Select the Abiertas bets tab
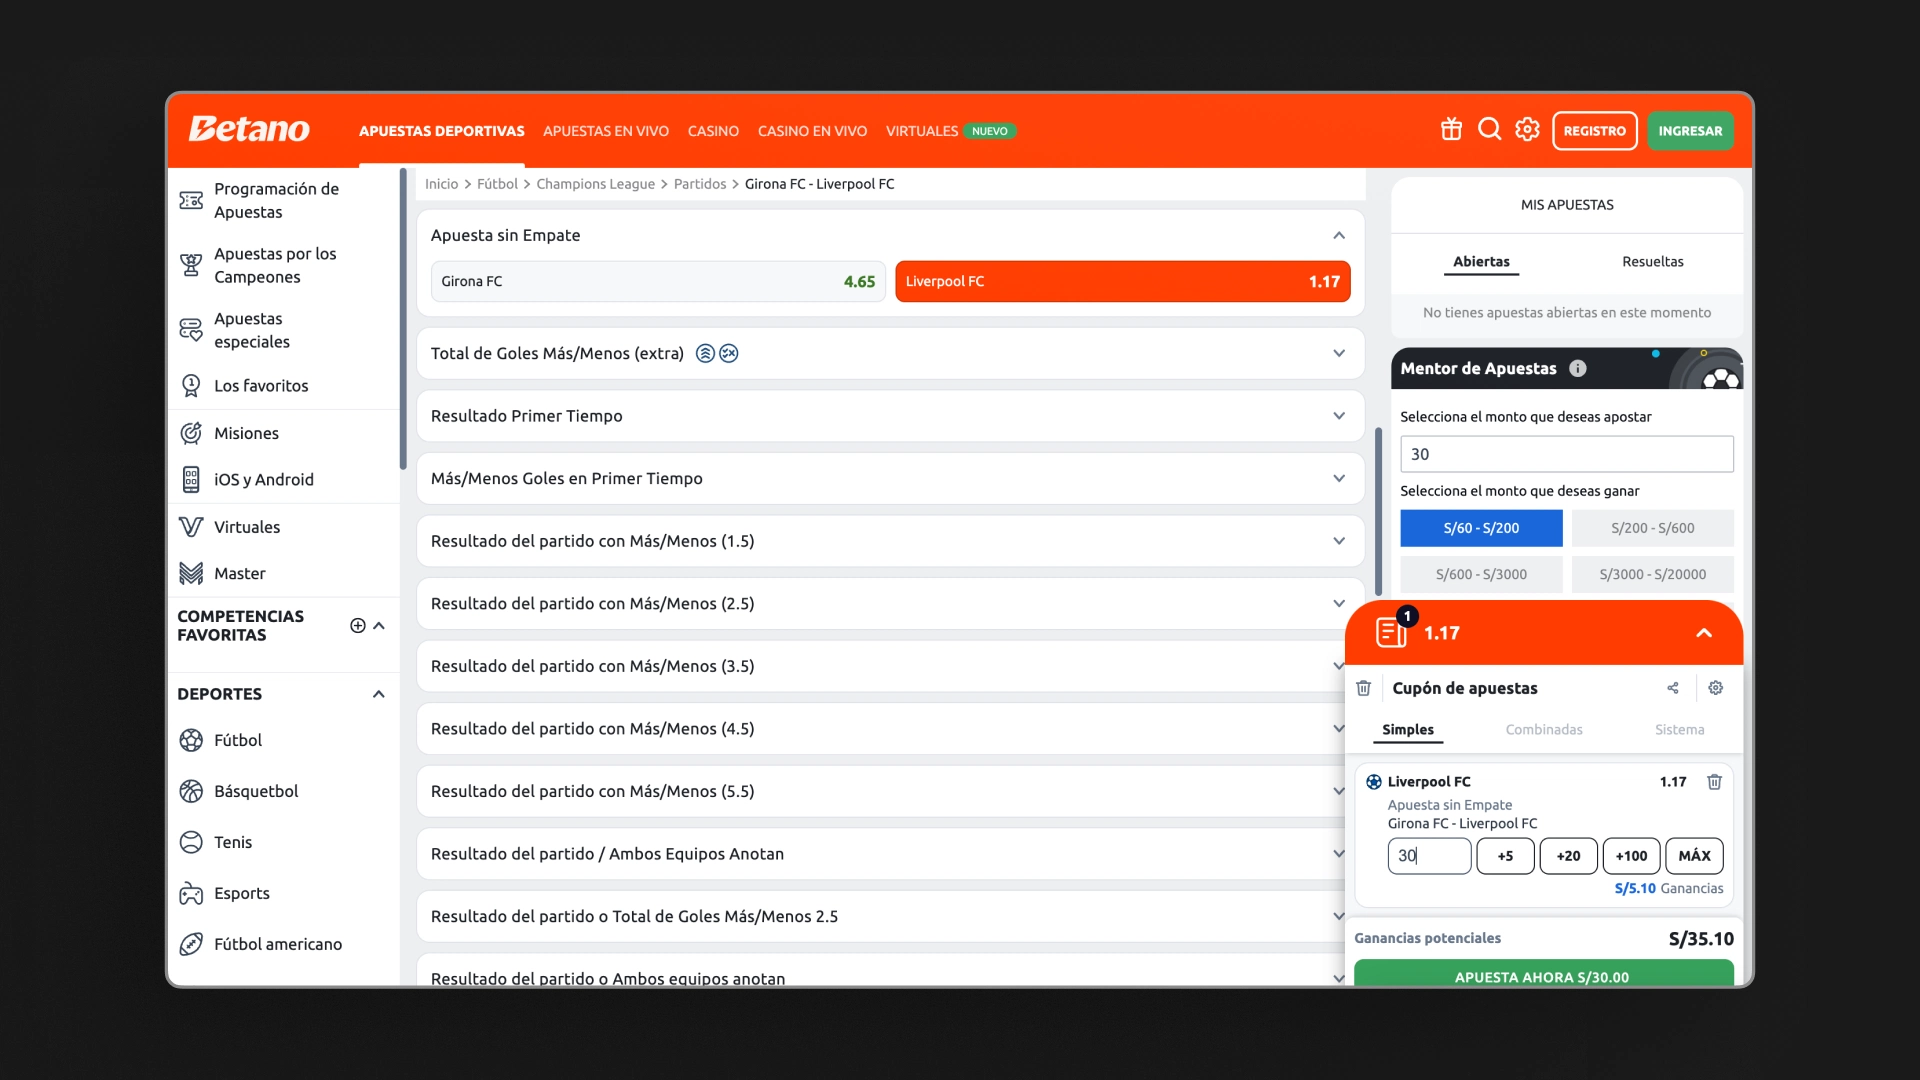Viewport: 1920px width, 1080px height. pos(1481,261)
